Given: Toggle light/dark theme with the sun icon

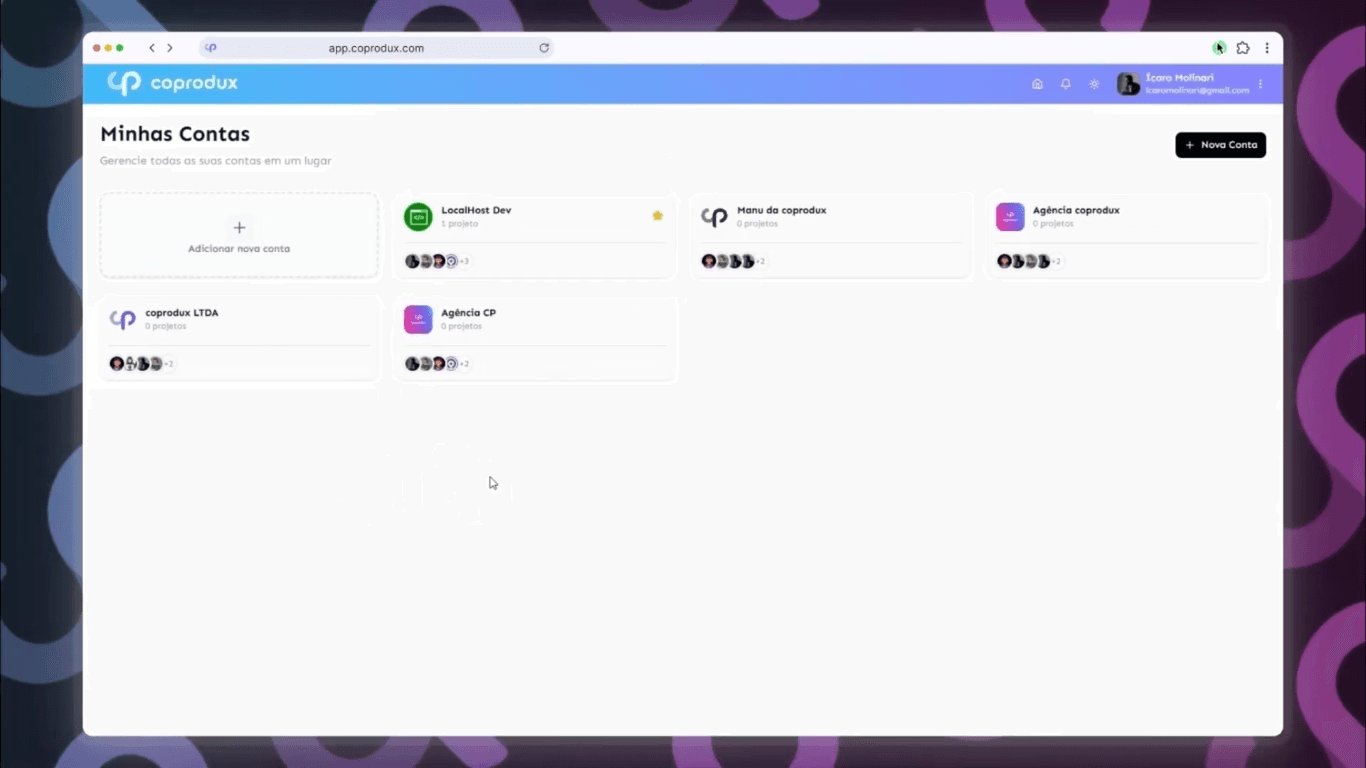Looking at the screenshot, I should point(1094,84).
